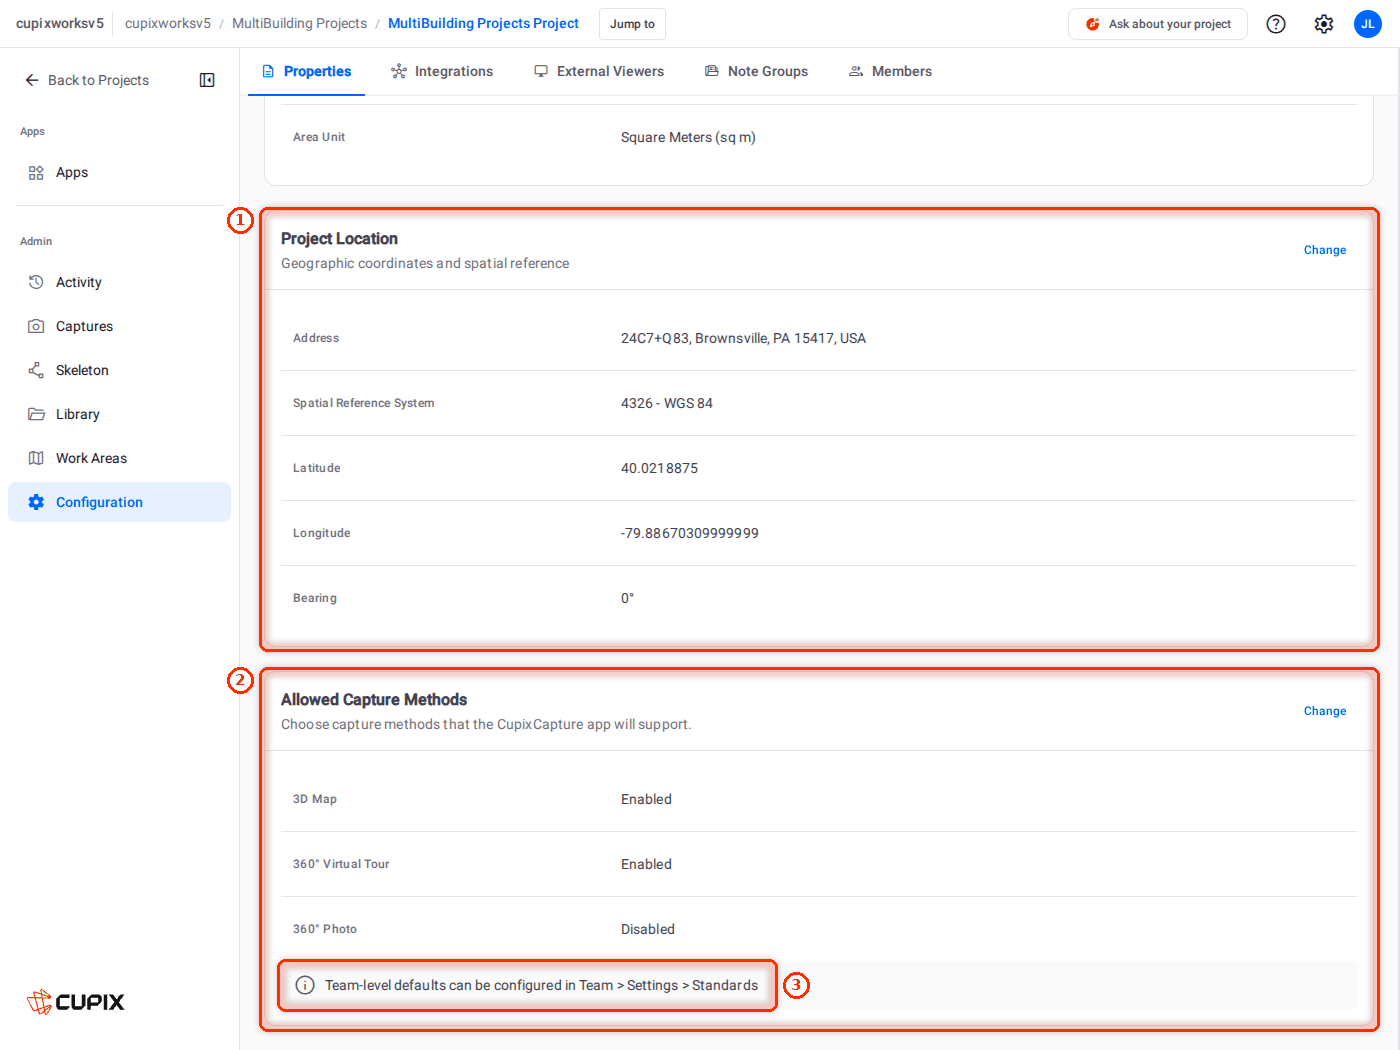Click the Captures camera icon
Image resolution: width=1400 pixels, height=1050 pixels.
(36, 326)
